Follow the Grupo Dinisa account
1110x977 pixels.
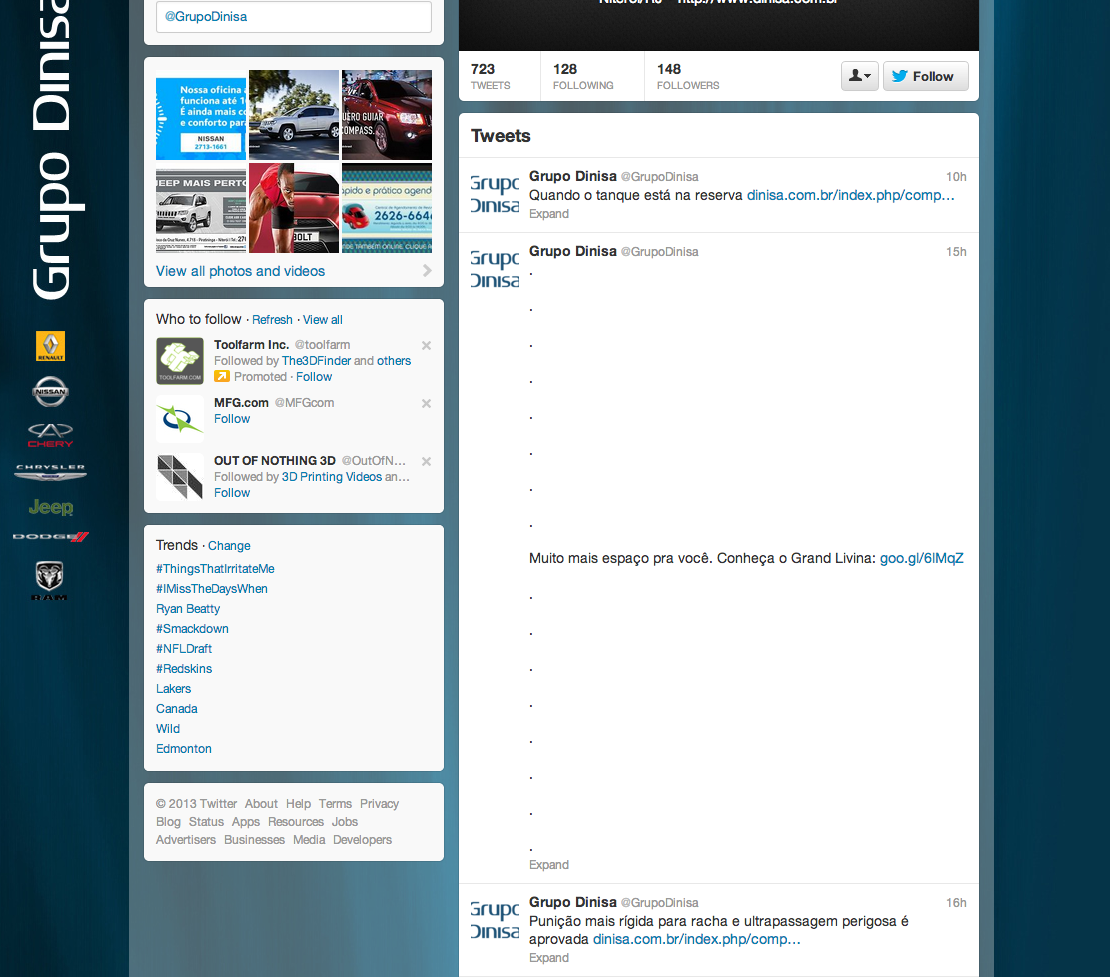click(925, 76)
